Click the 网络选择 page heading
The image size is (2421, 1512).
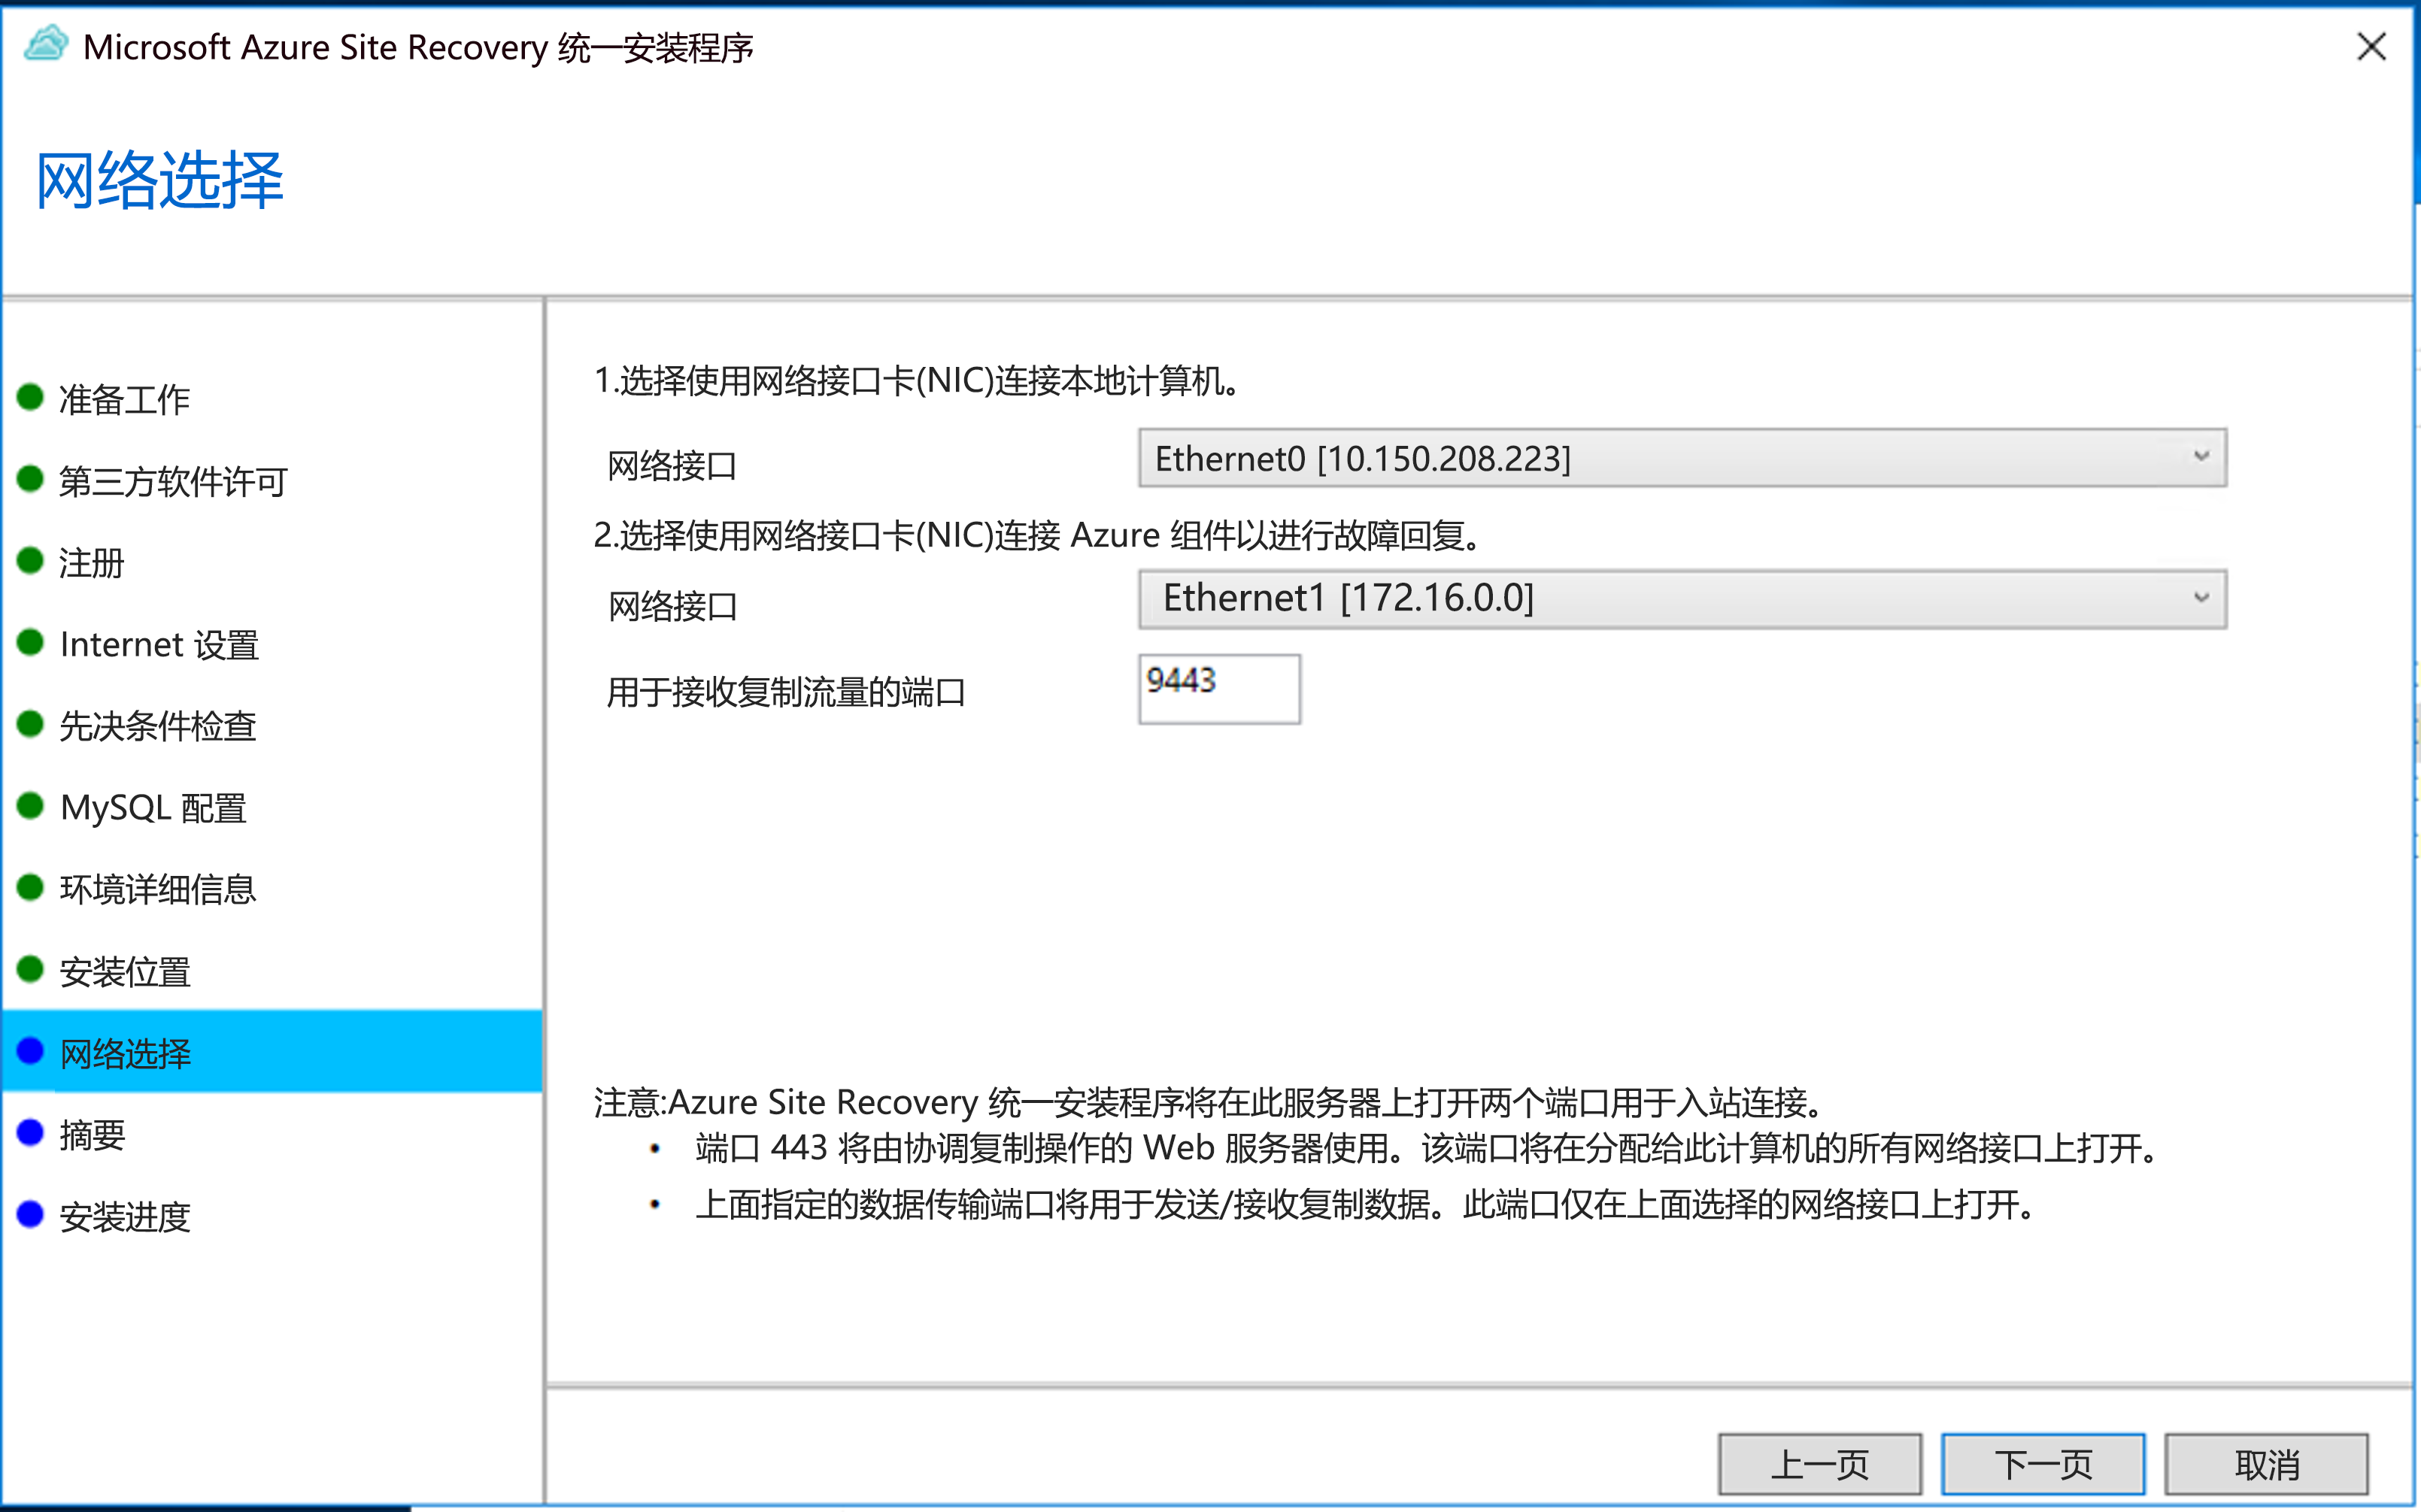[x=160, y=180]
